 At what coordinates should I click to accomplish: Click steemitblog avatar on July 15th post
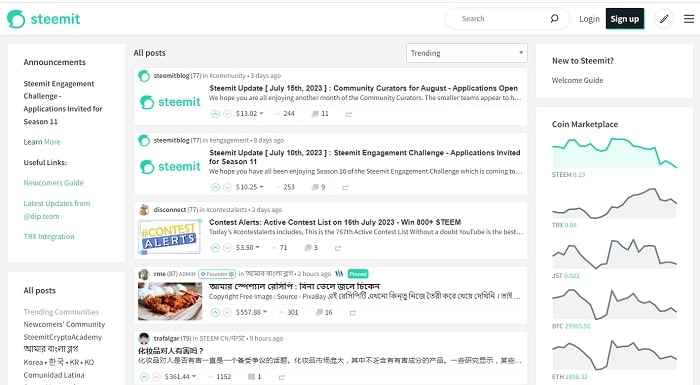(x=144, y=76)
